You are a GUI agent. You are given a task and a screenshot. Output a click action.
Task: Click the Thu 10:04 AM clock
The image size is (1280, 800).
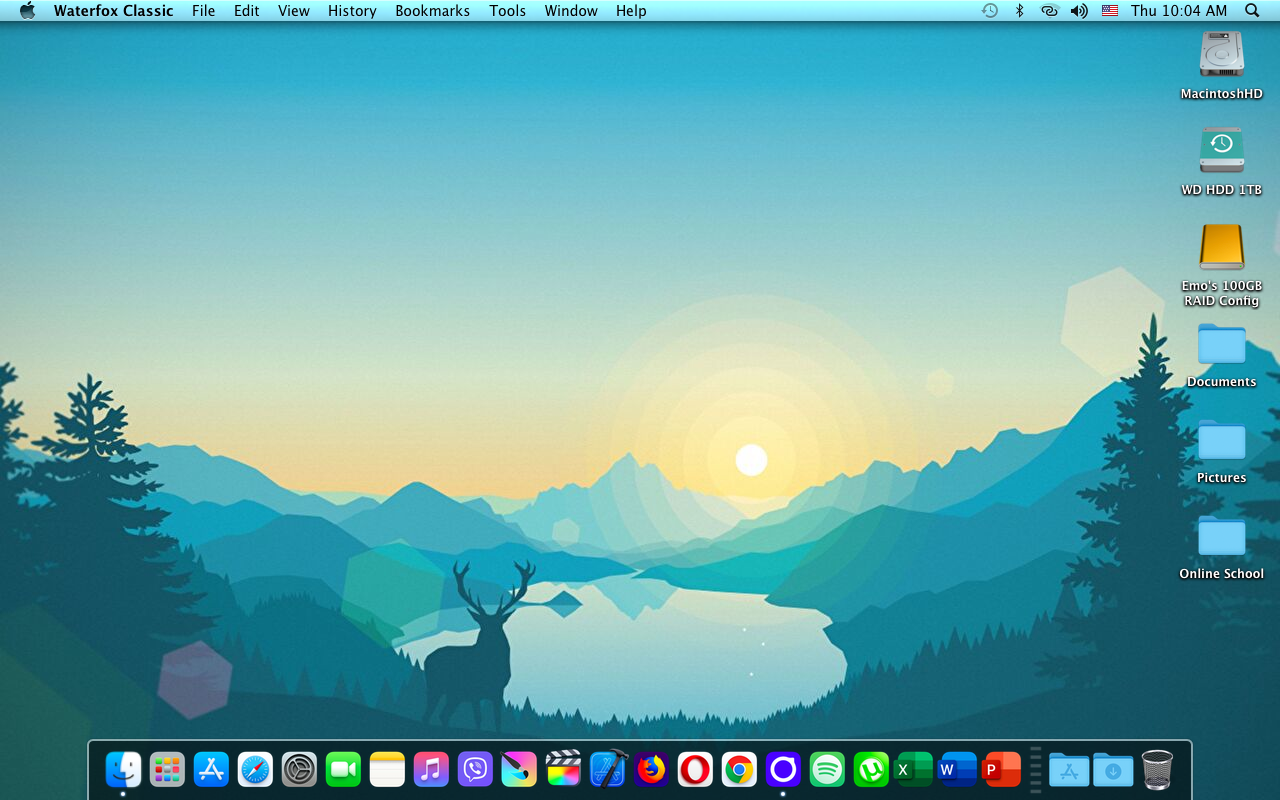[x=1179, y=11]
